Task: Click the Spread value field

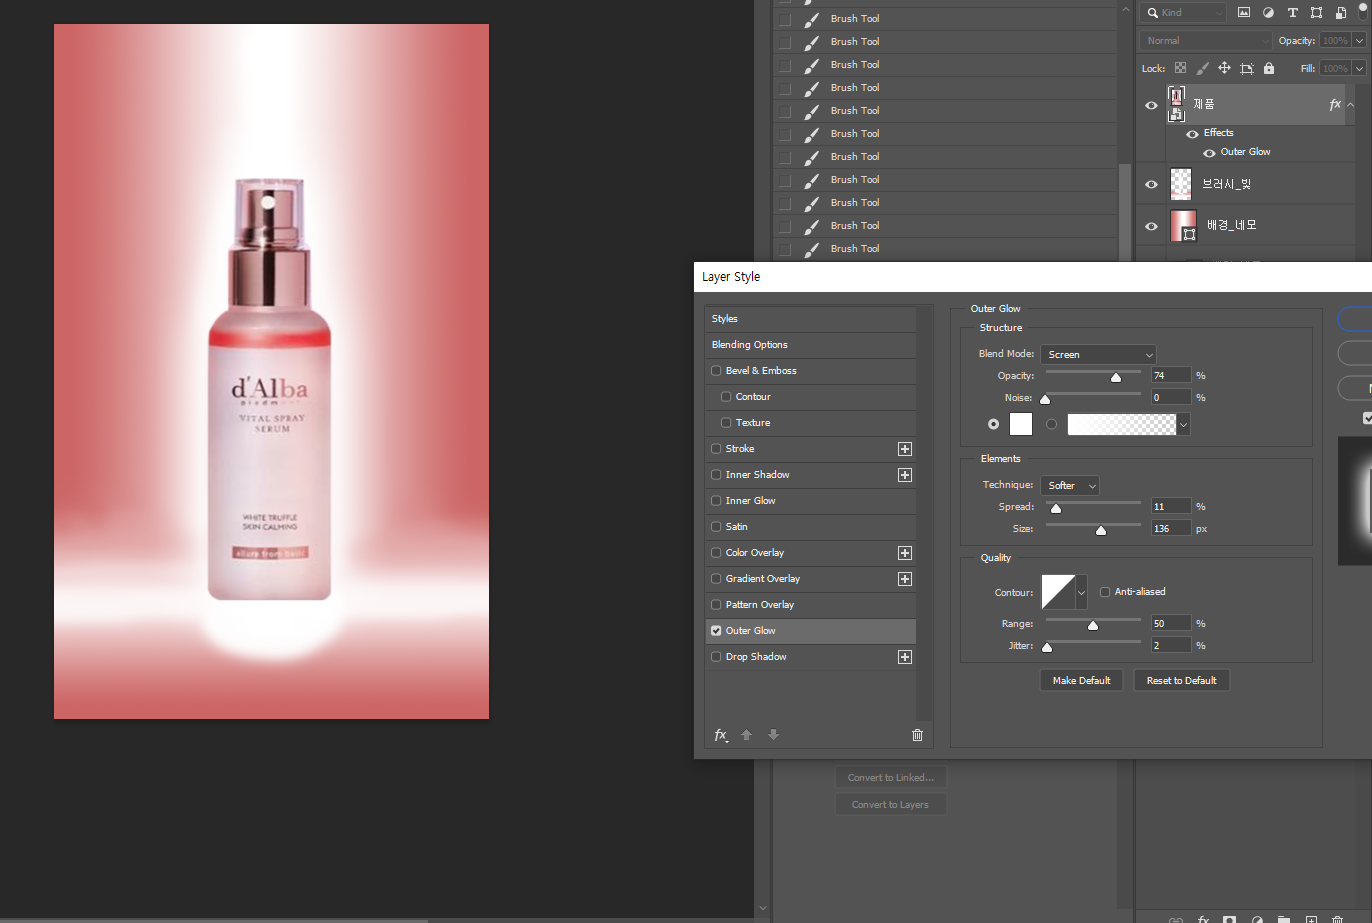Action: (1171, 506)
